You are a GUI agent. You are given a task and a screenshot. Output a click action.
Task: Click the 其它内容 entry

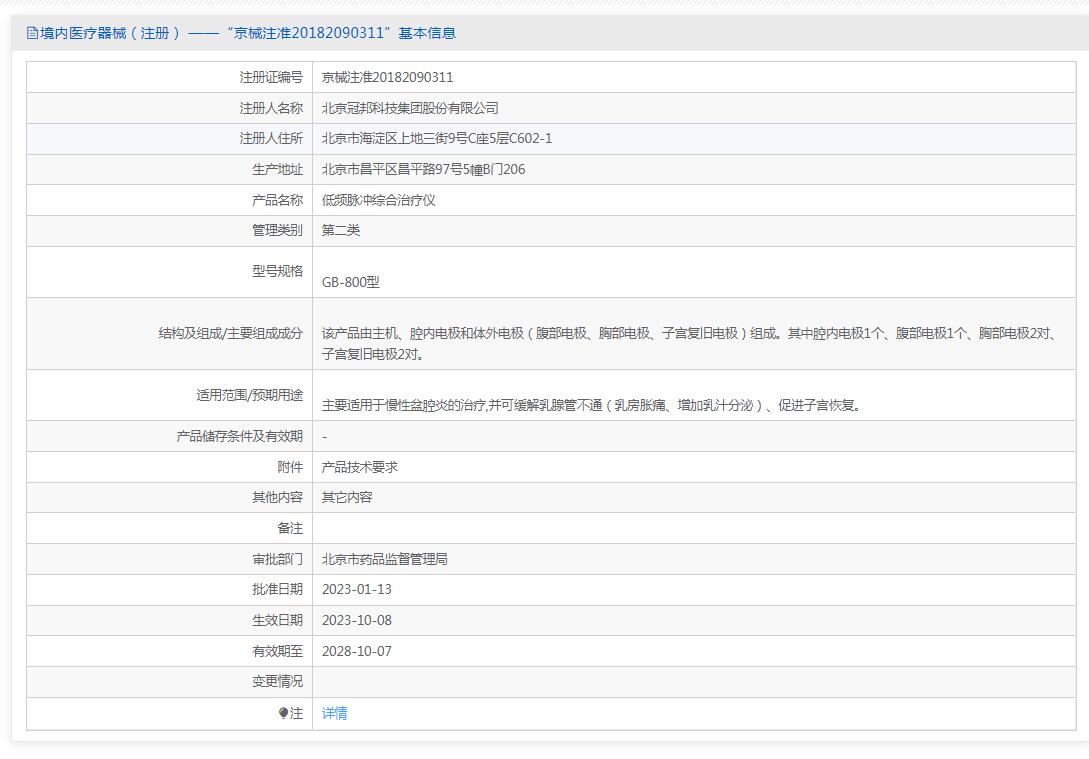pos(347,497)
